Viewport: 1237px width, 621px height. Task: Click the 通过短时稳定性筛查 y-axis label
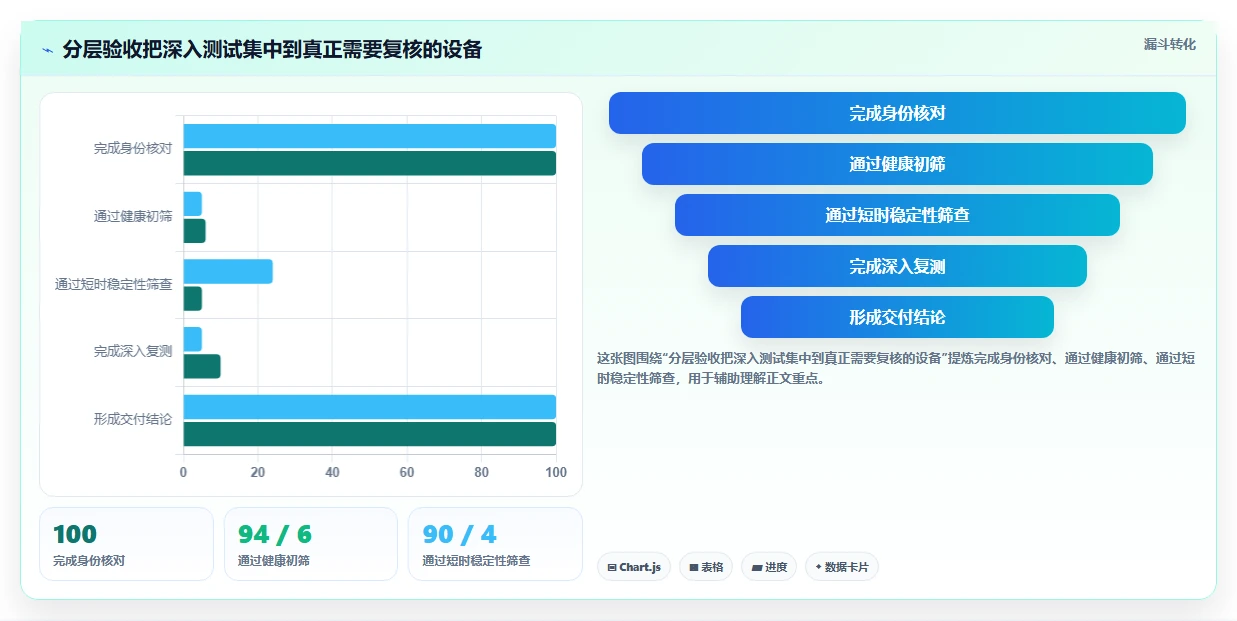[114, 284]
